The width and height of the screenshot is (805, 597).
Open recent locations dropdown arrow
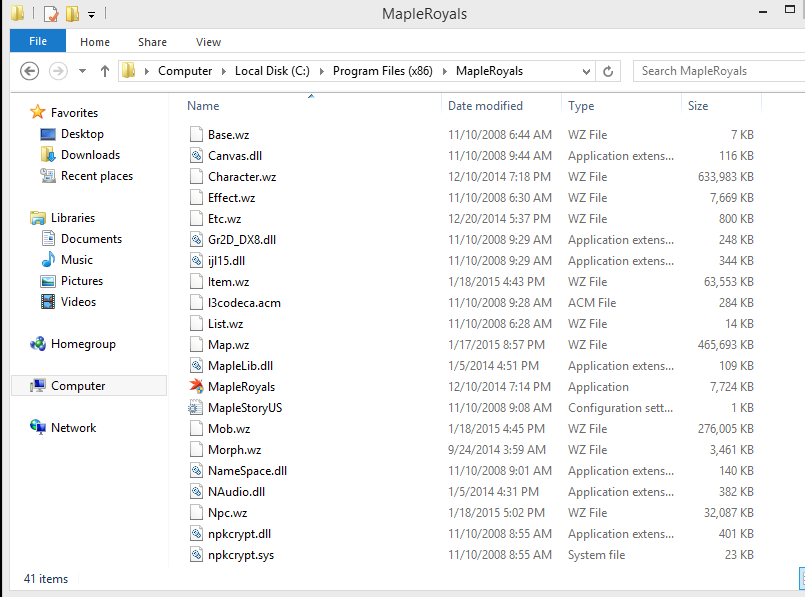[x=82, y=71]
